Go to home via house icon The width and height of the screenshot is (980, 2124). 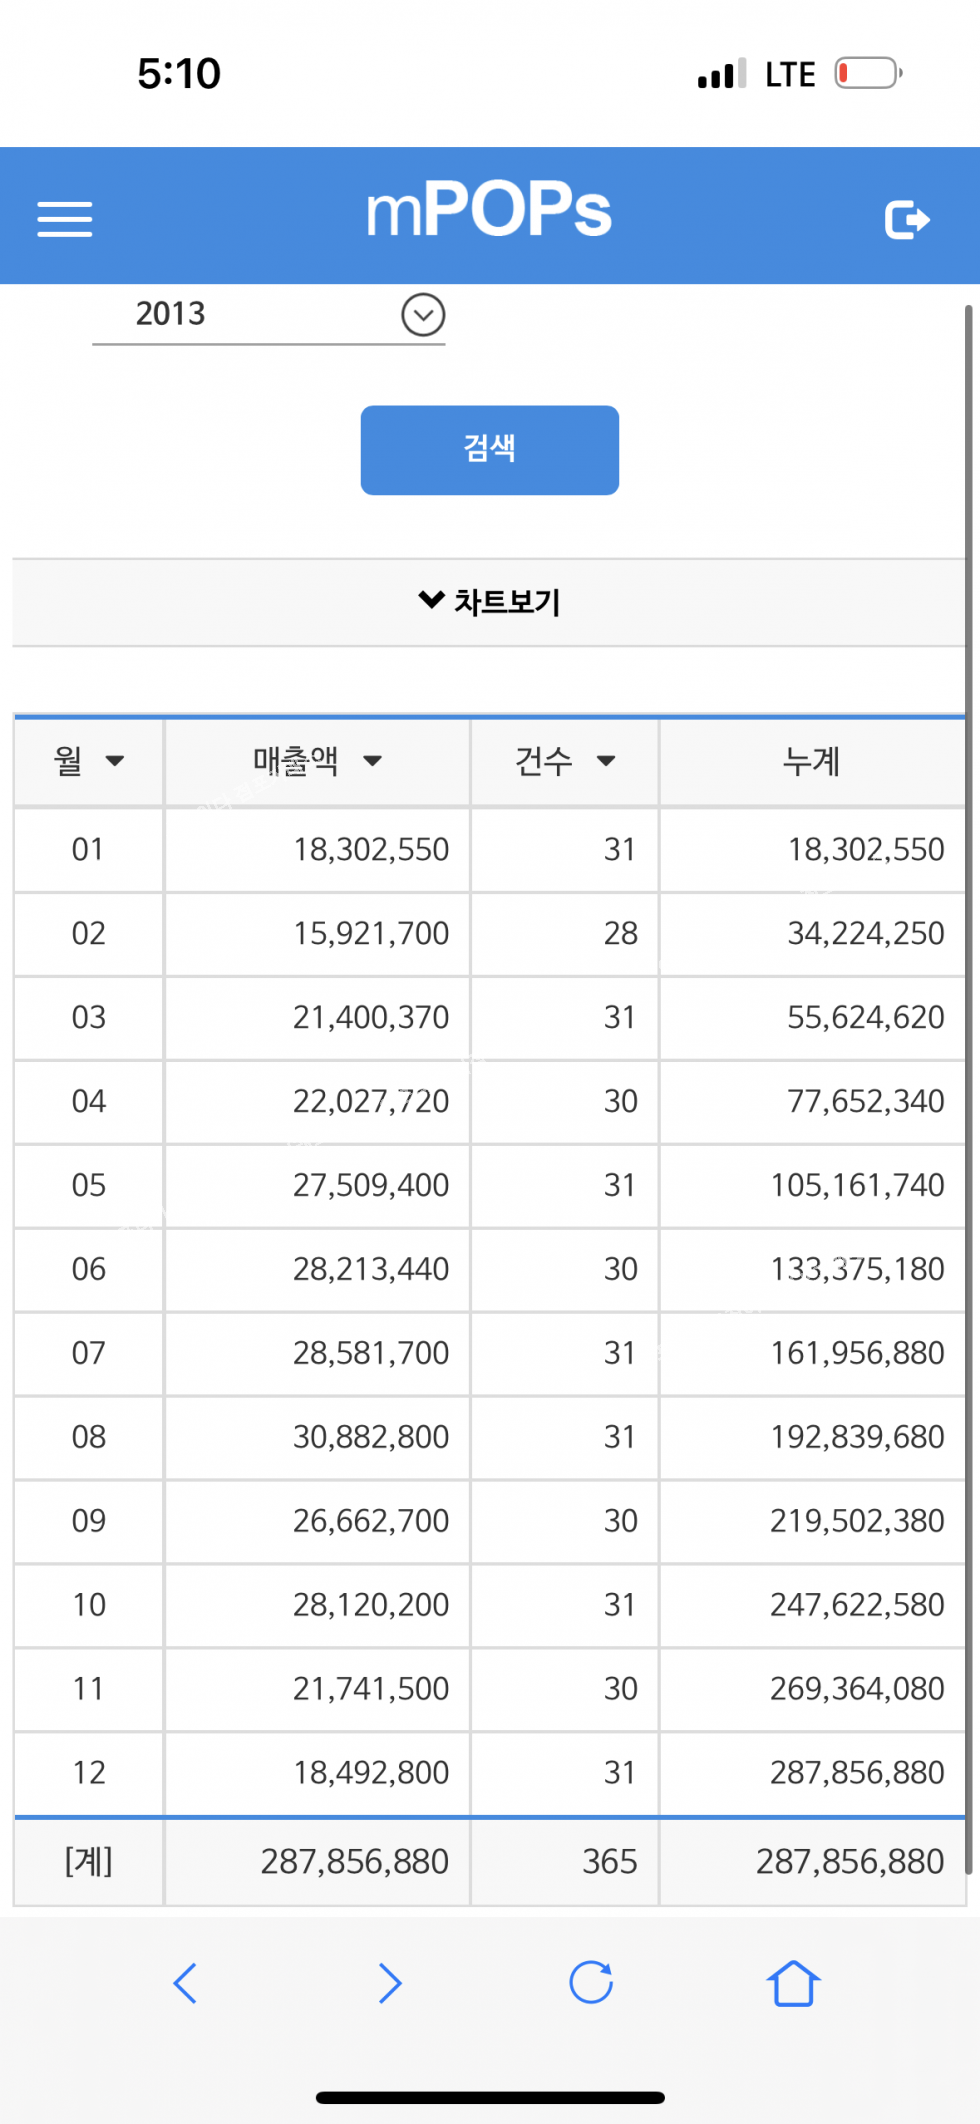(x=793, y=1983)
